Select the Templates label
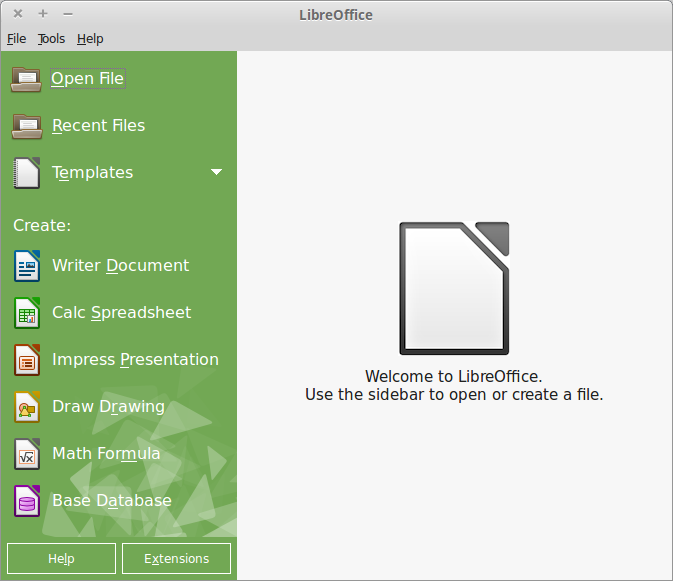Image resolution: width=673 pixels, height=581 pixels. click(92, 172)
